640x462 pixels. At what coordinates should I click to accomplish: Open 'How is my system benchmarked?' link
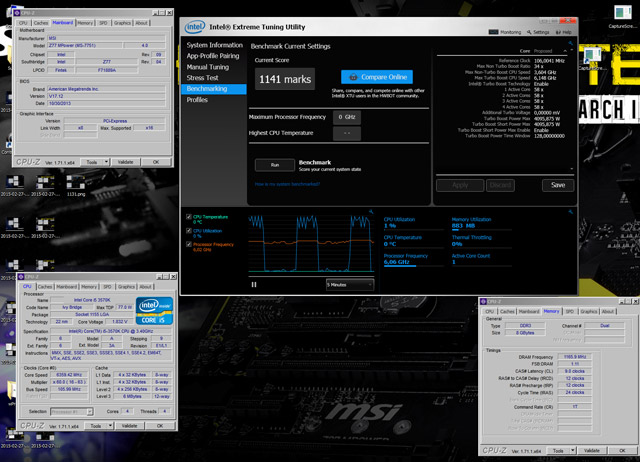click(x=287, y=184)
